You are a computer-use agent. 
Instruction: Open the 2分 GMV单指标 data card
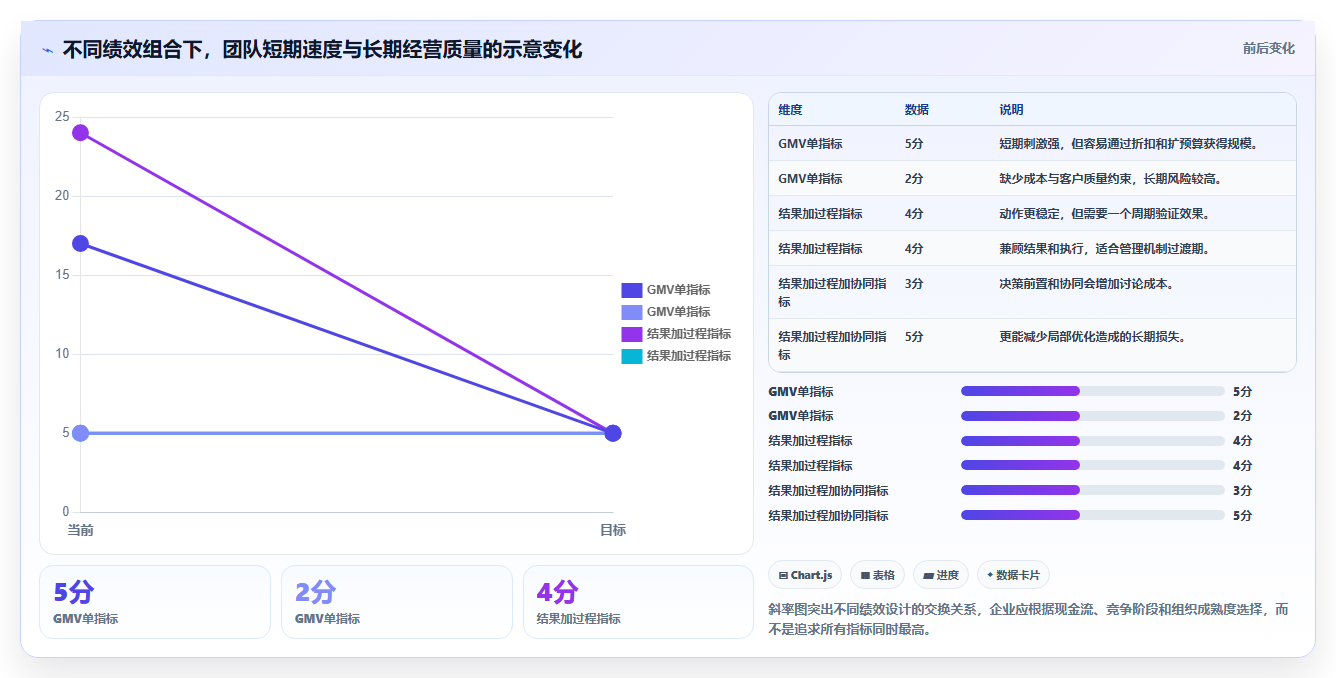397,602
